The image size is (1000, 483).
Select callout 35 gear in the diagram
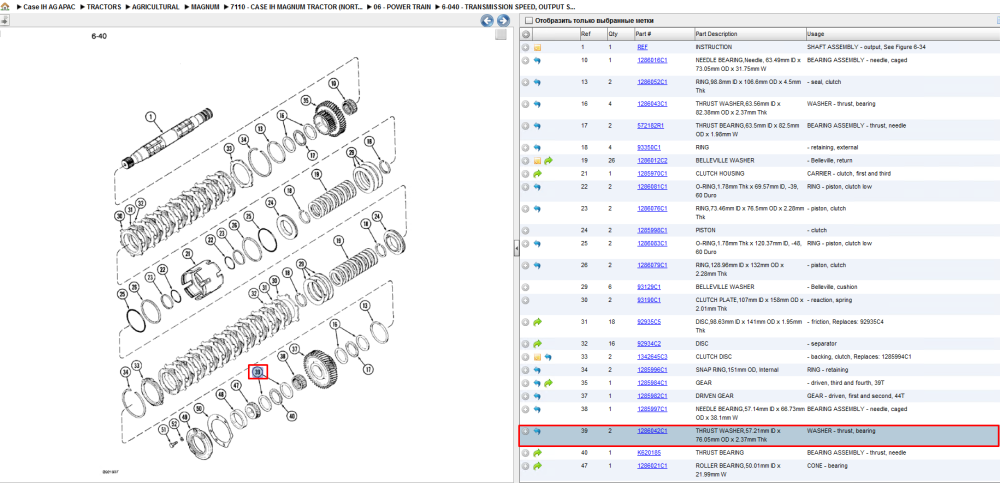[306, 100]
